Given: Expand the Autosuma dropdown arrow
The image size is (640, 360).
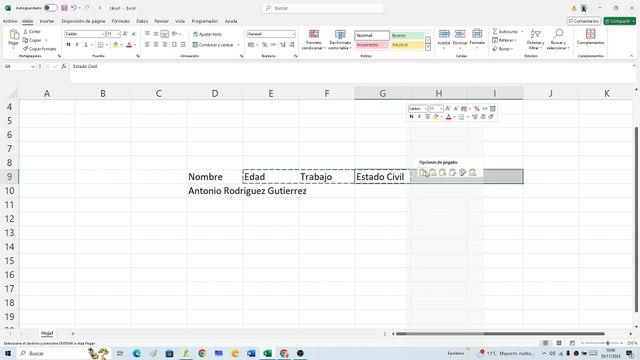Looking at the screenshot, I should pos(522,31).
